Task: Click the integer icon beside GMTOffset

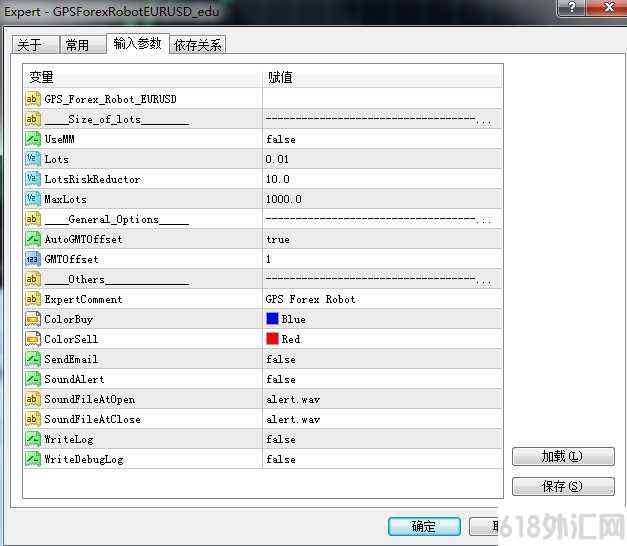Action: click(x=32, y=259)
